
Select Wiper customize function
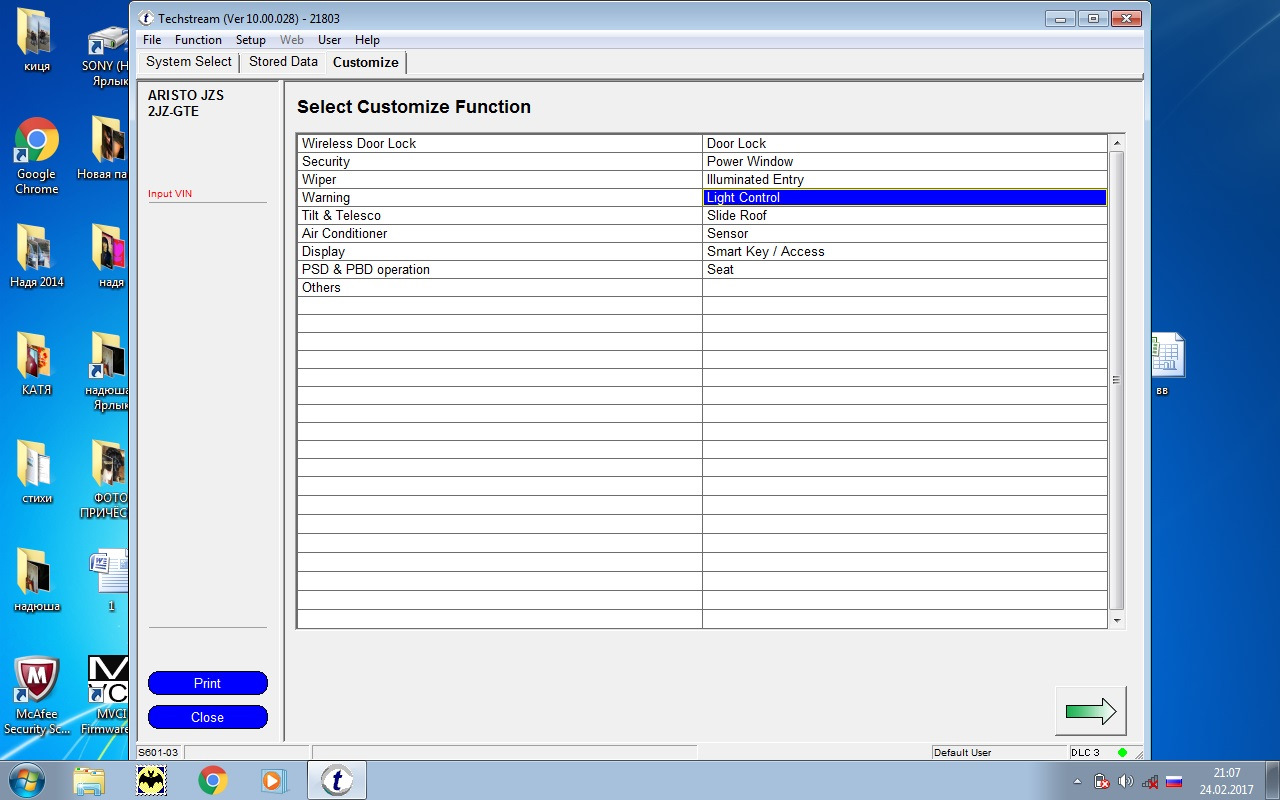(500, 179)
